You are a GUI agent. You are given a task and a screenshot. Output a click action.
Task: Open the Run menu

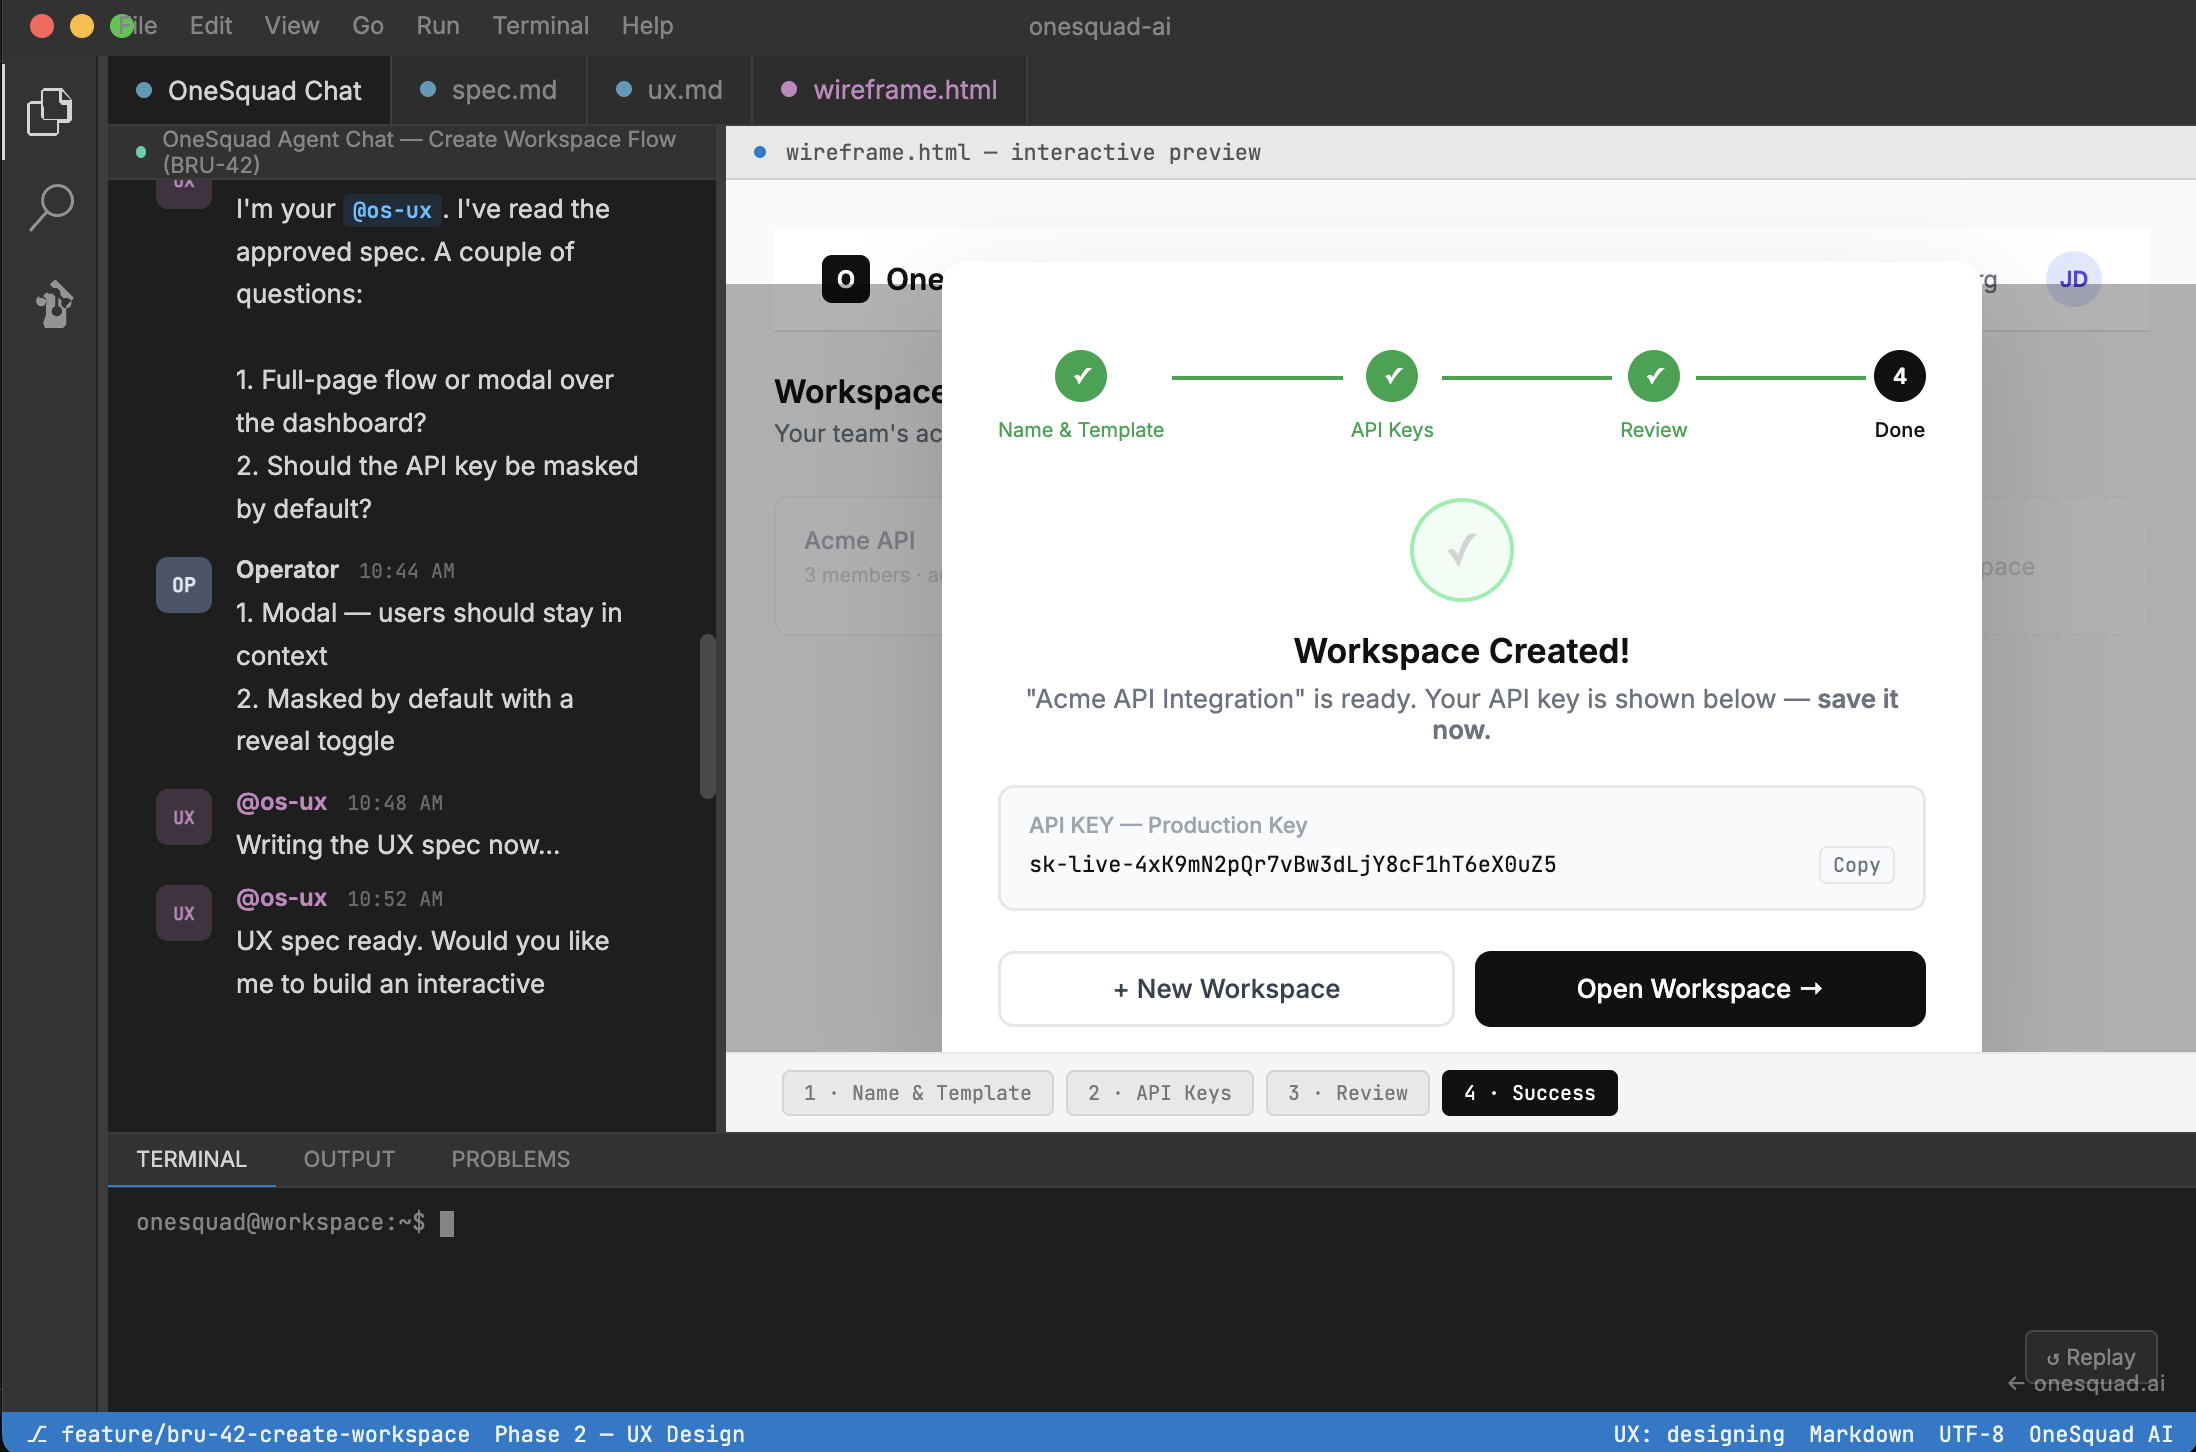click(437, 26)
